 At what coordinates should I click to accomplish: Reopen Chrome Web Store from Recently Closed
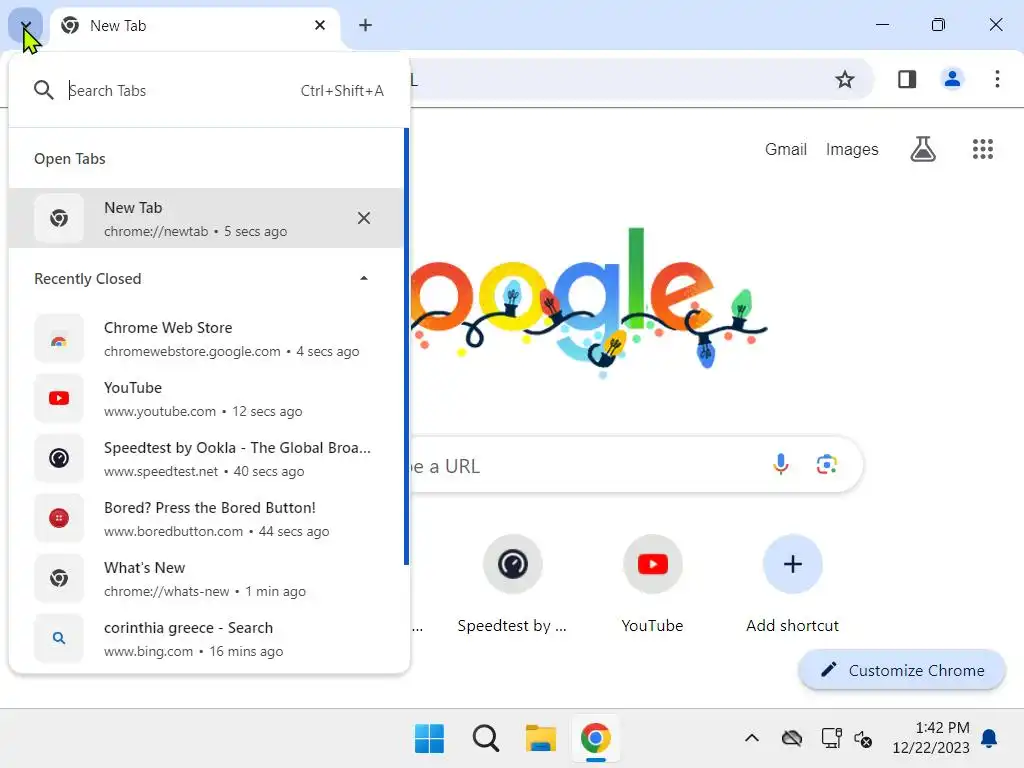[x=206, y=339]
